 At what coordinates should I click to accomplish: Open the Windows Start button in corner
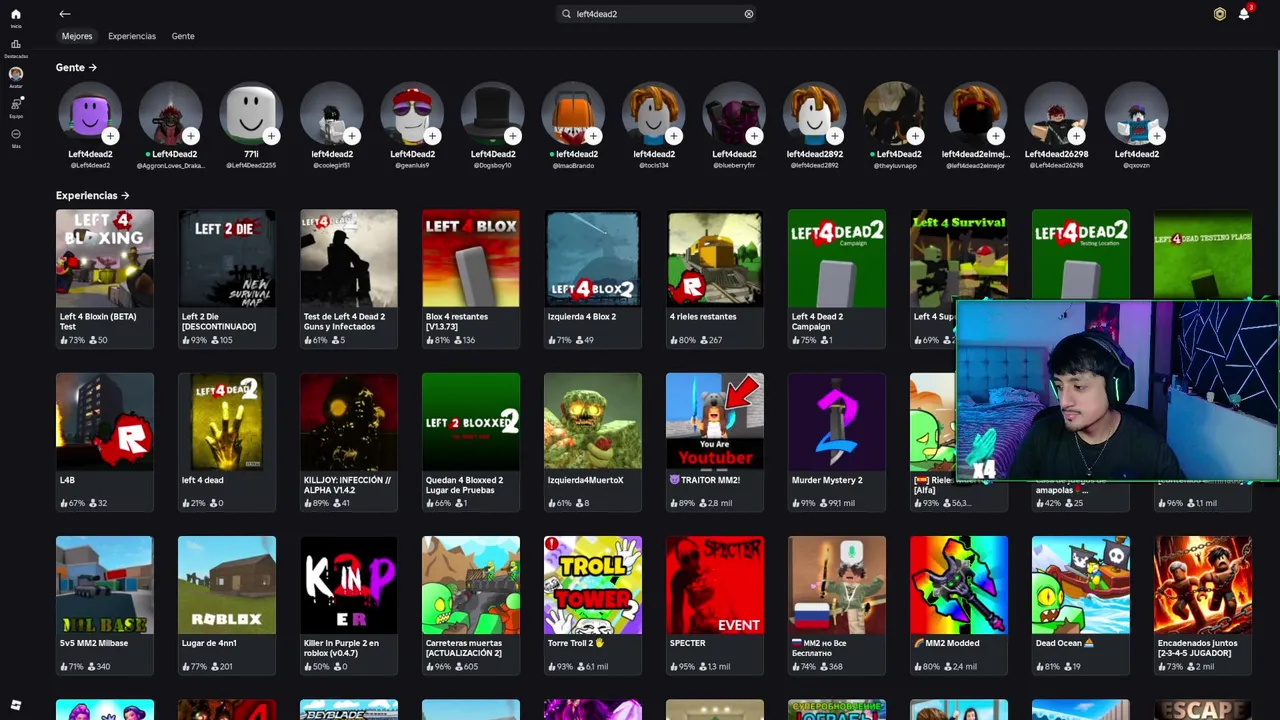point(15,705)
